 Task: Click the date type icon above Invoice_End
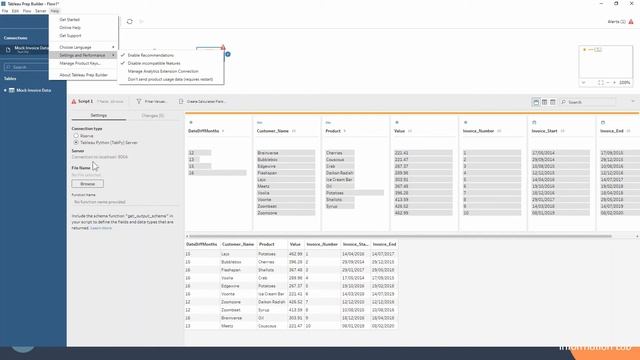603,122
